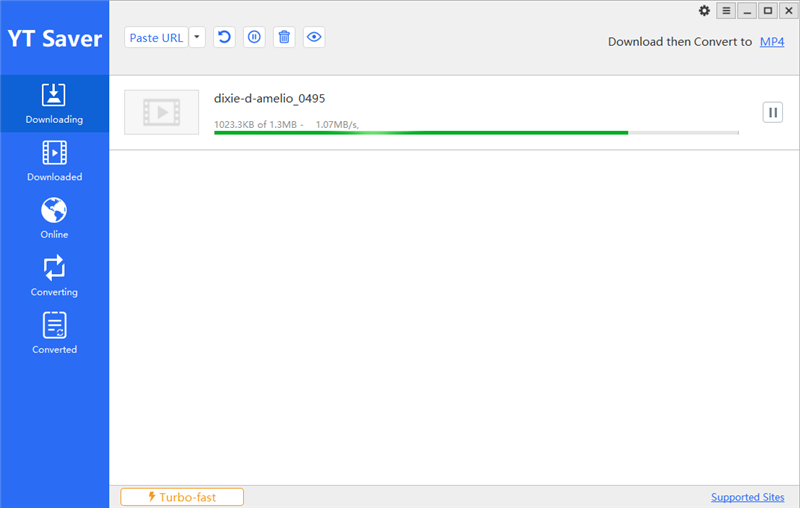The height and width of the screenshot is (508, 800).
Task: Toggle the private mode eye icon
Action: coord(314,37)
